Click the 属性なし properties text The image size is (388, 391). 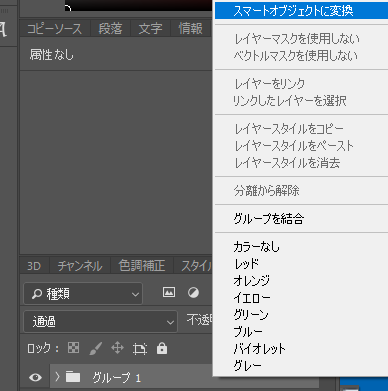tap(52, 55)
